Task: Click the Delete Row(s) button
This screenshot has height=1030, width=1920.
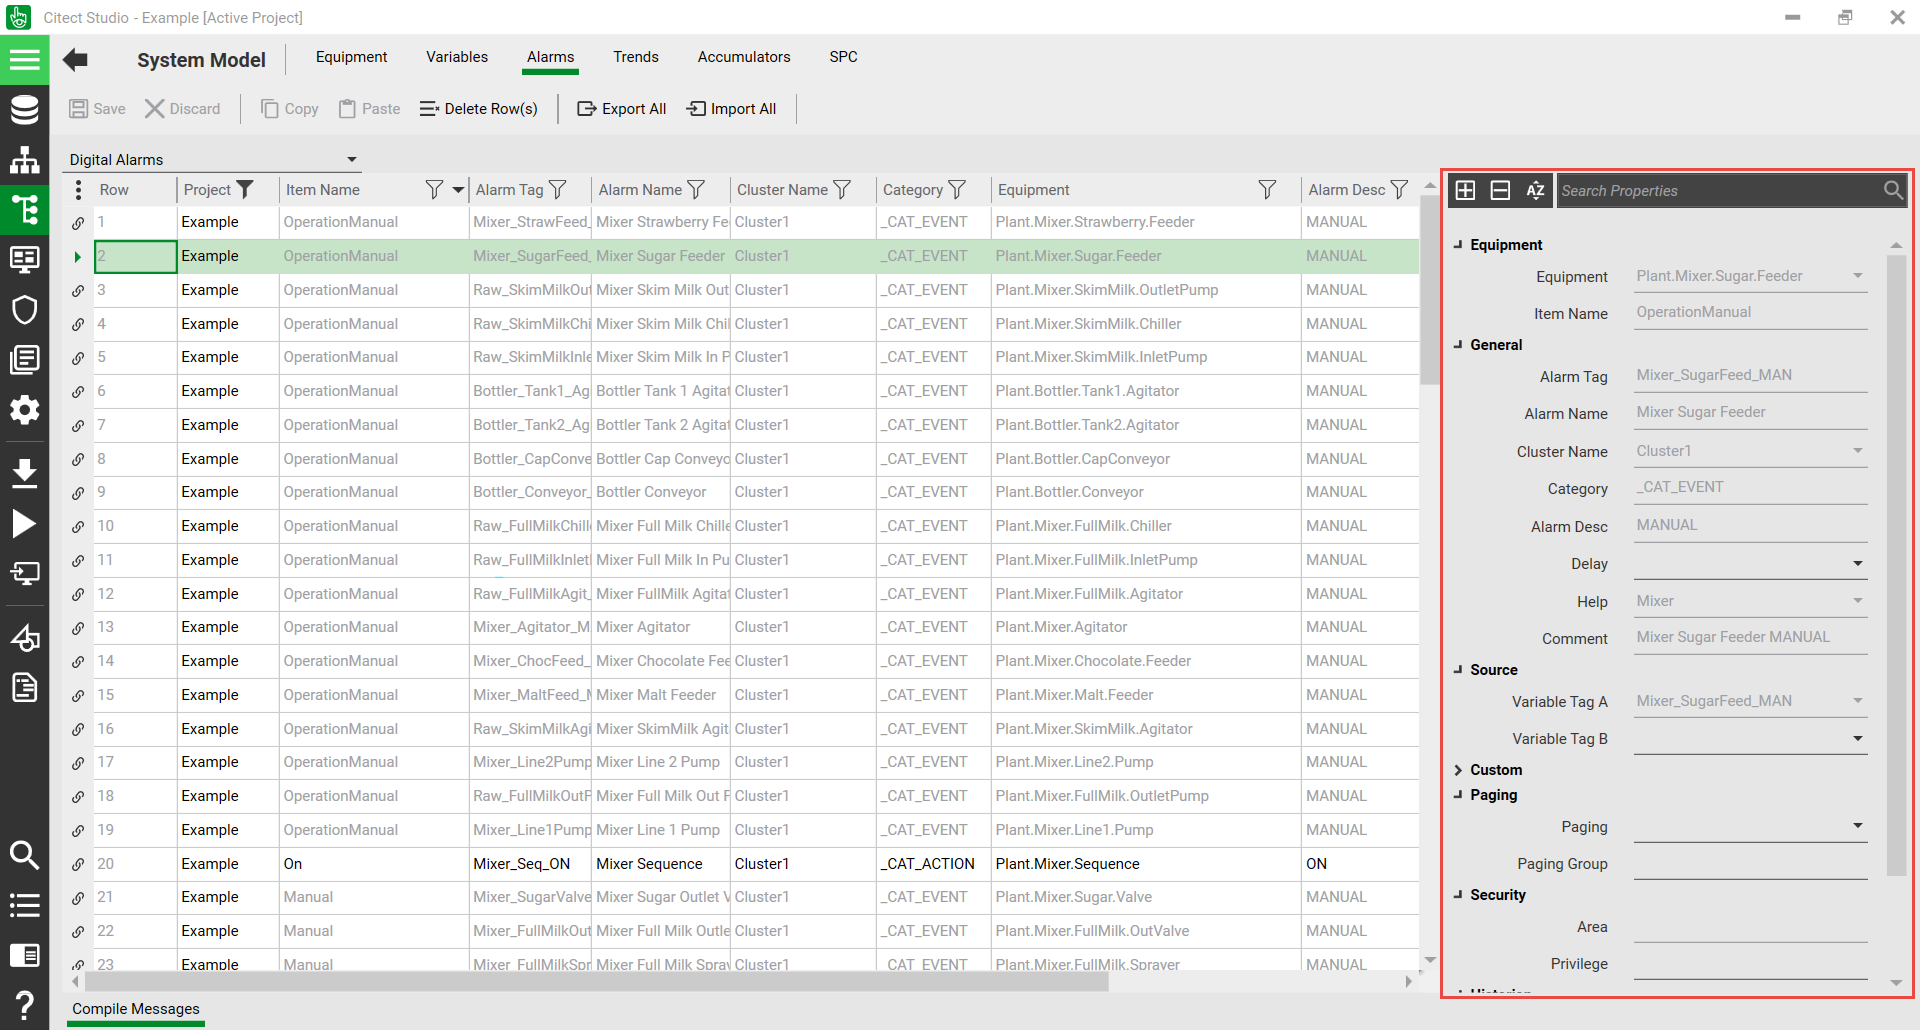Action: (x=478, y=109)
